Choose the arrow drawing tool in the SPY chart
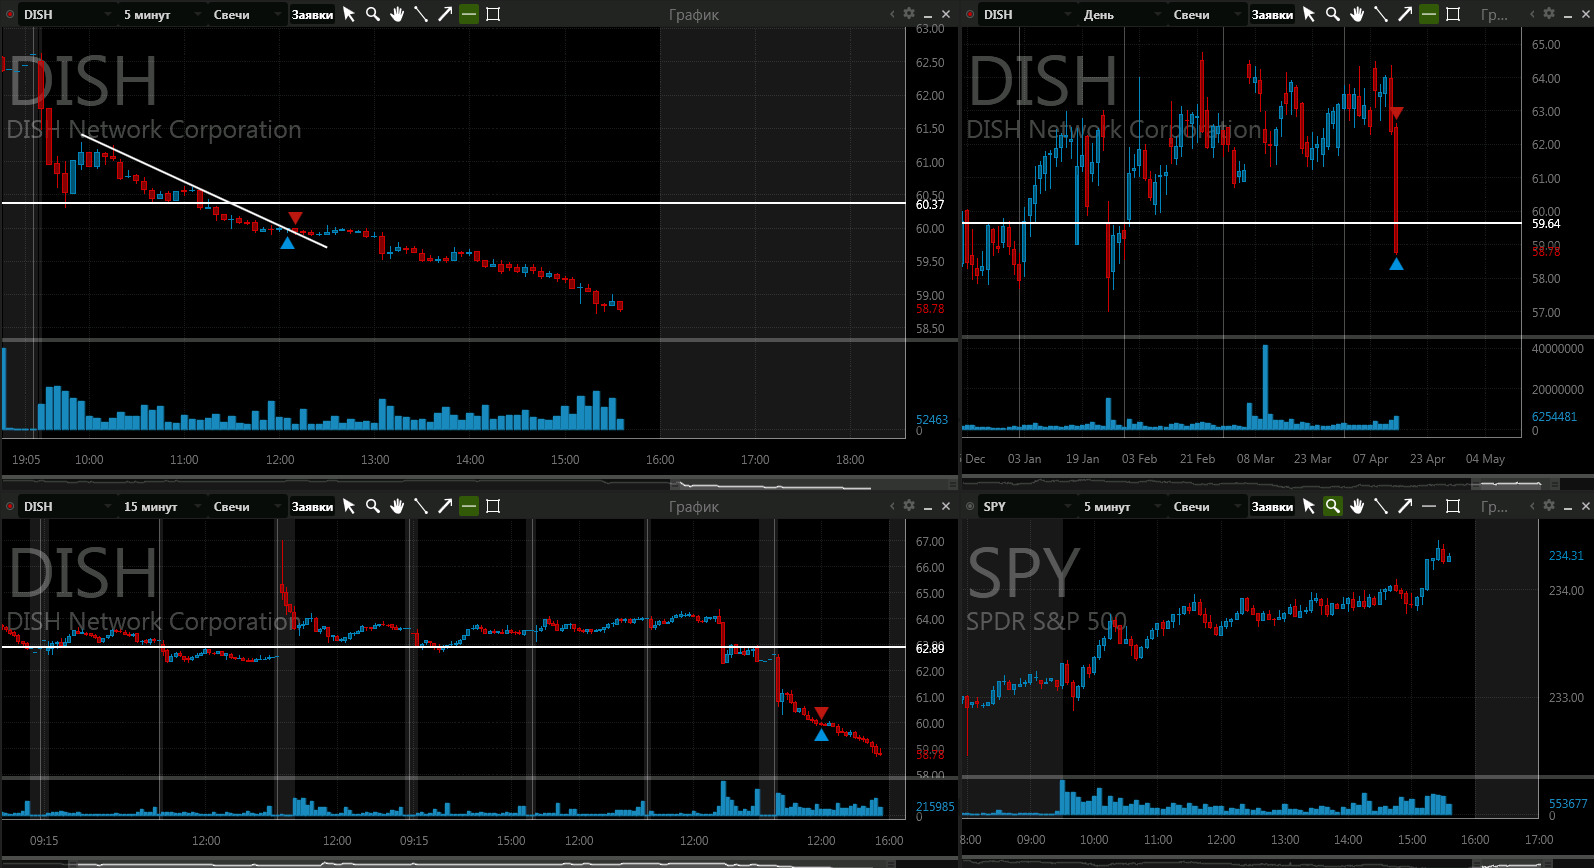The height and width of the screenshot is (868, 1594). point(1405,506)
